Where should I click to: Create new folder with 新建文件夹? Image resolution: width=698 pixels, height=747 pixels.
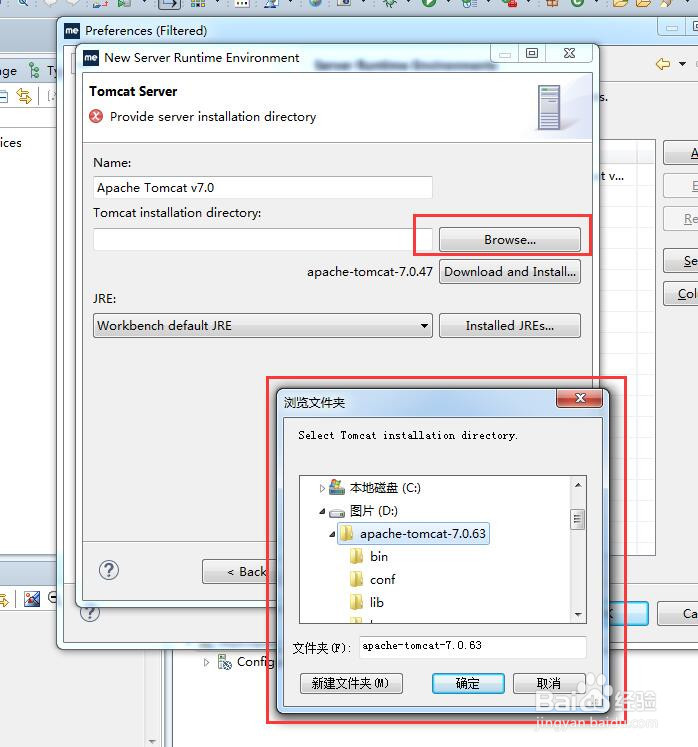pyautogui.click(x=351, y=684)
